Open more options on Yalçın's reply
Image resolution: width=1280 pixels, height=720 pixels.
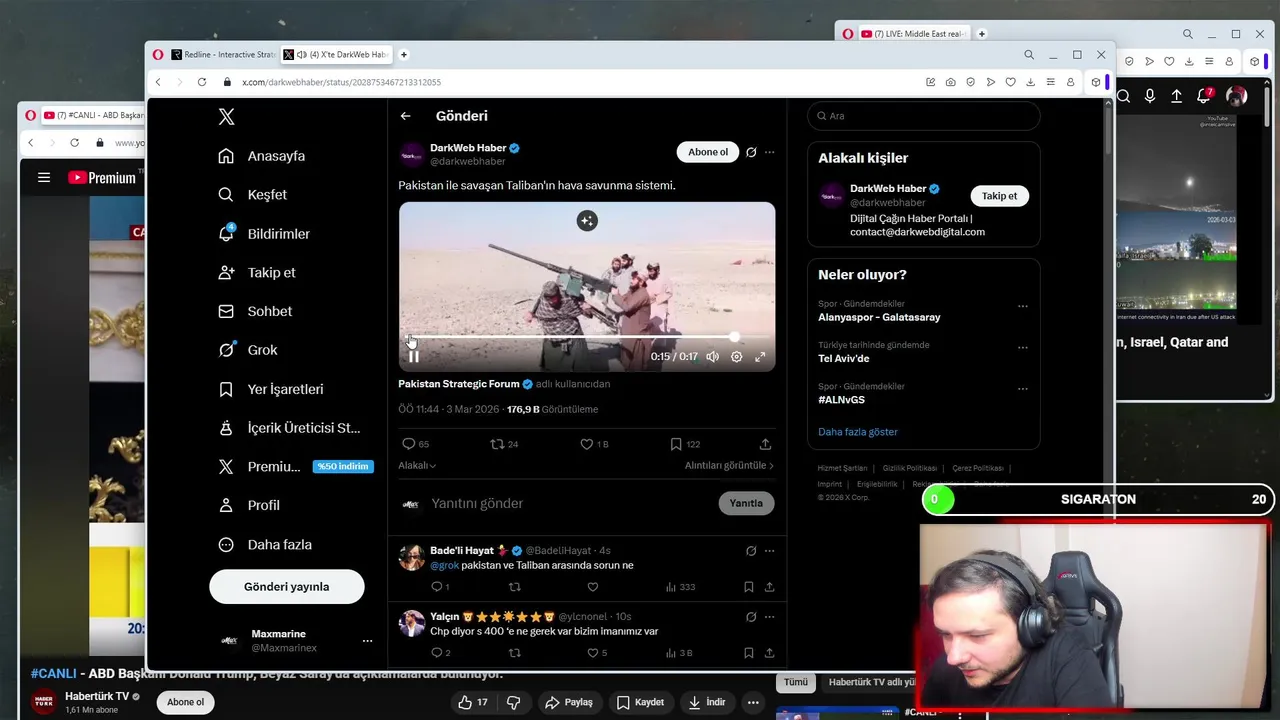pos(769,617)
